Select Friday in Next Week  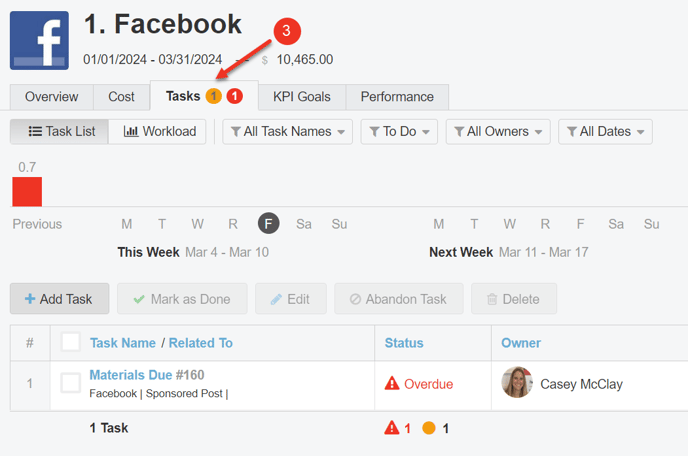pos(580,224)
